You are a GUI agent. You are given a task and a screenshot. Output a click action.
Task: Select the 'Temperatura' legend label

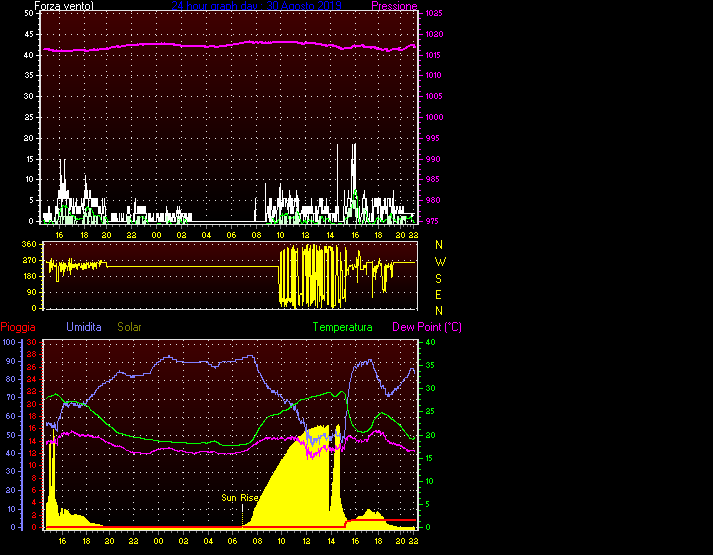click(x=342, y=327)
